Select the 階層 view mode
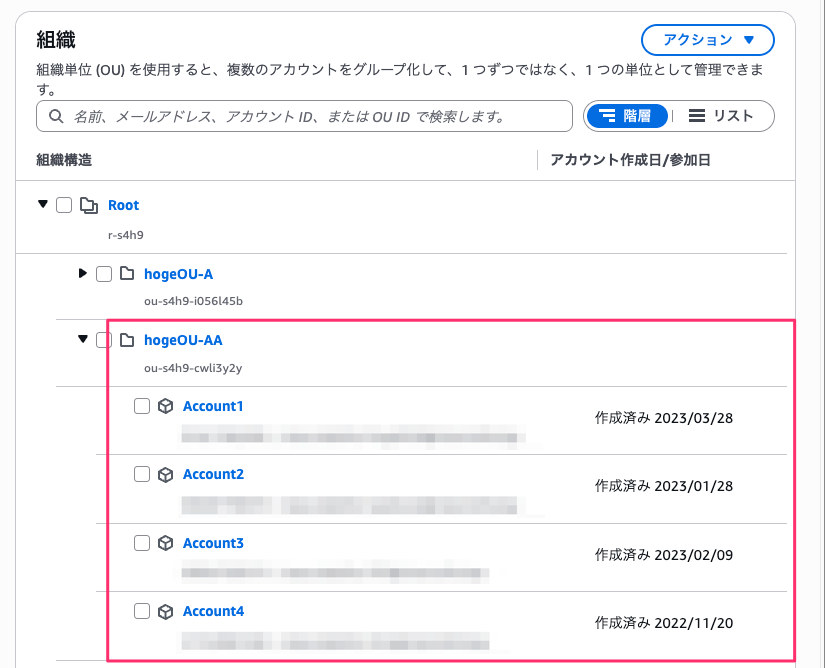Viewport: 825px width, 668px height. (x=627, y=116)
